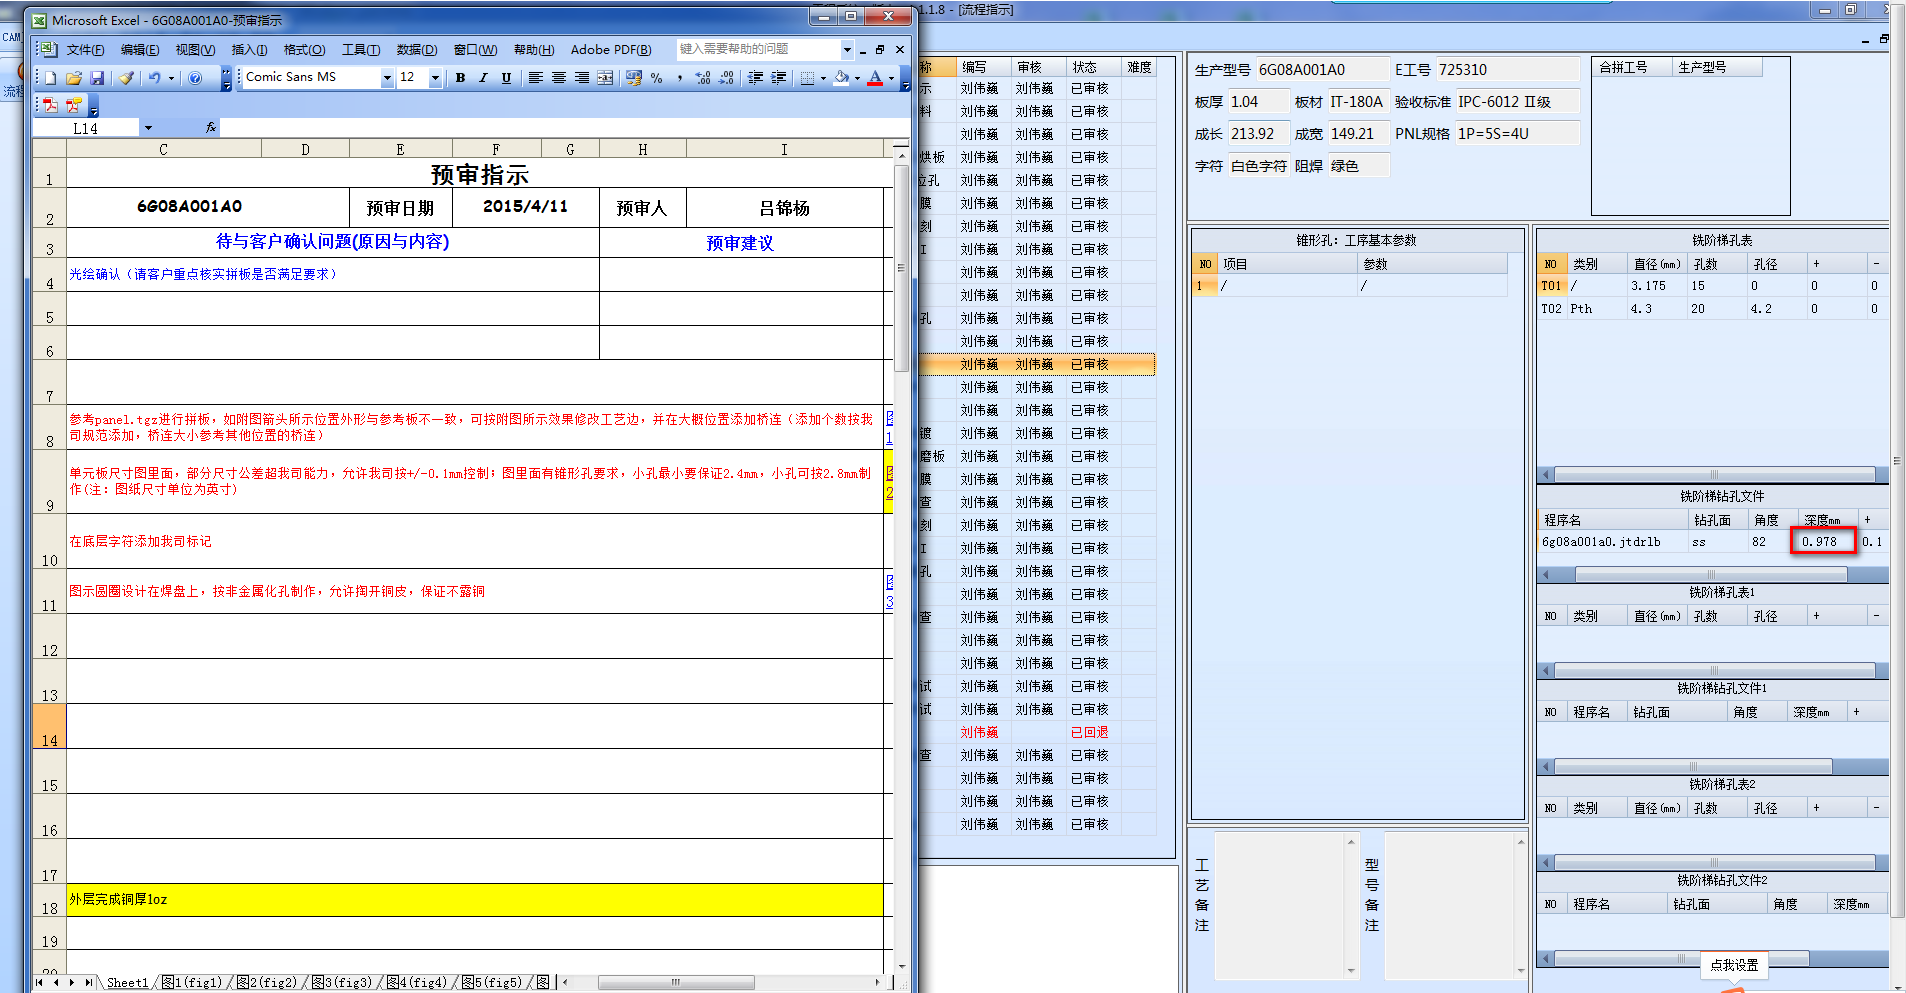
Task: Click the Excel sheet horizontal scrollbar thumb
Action: 676,982
